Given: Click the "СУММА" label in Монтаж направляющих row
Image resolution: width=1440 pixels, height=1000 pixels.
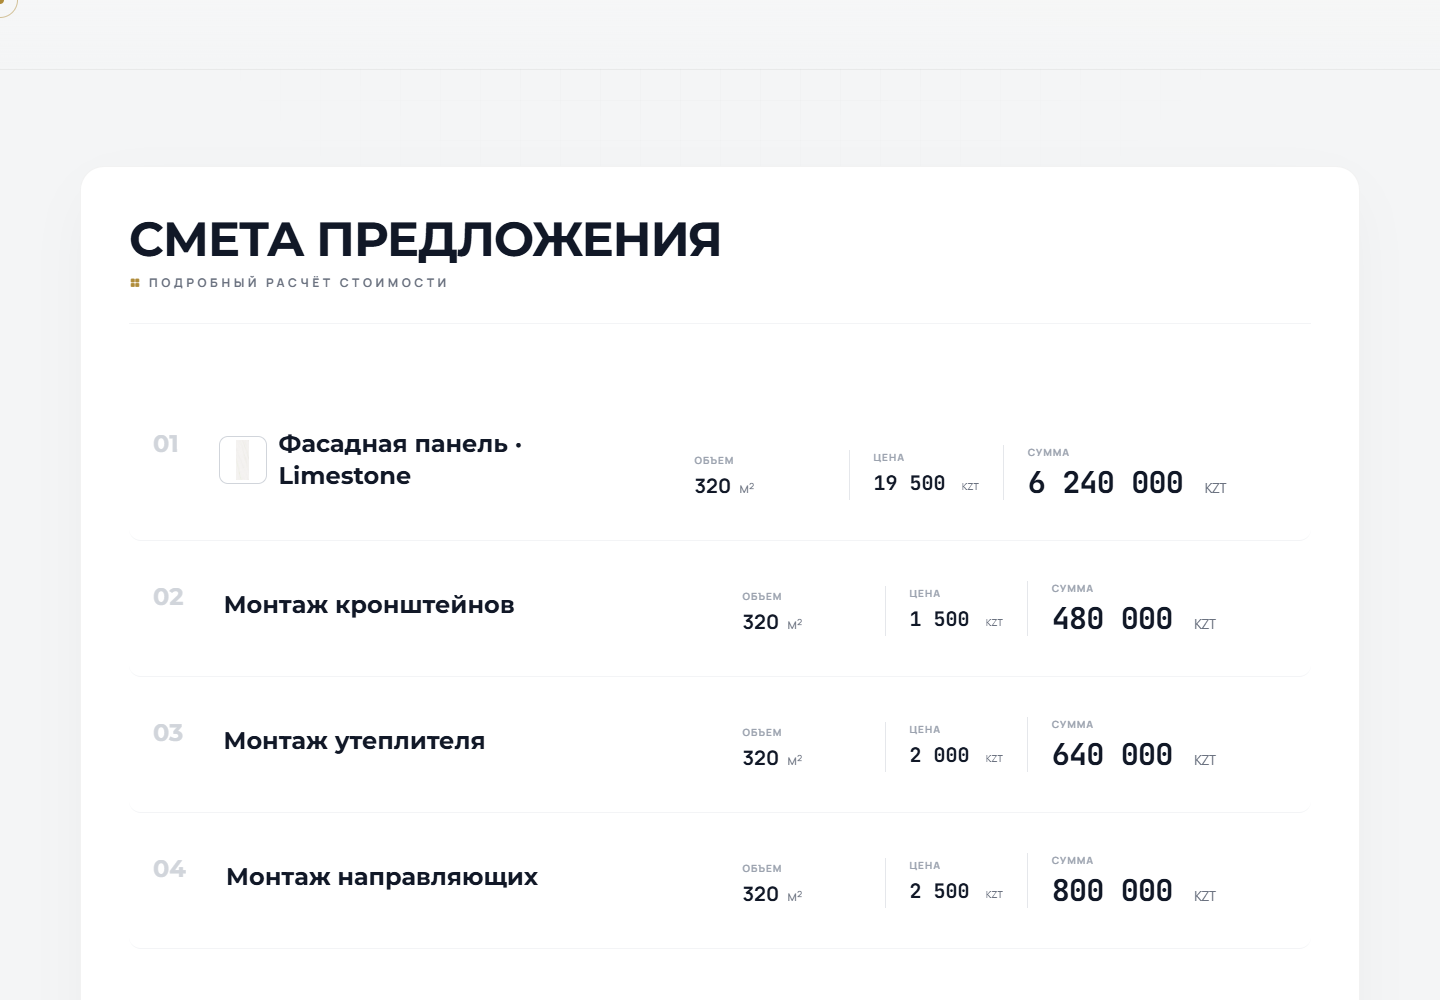Looking at the screenshot, I should point(1072,861).
